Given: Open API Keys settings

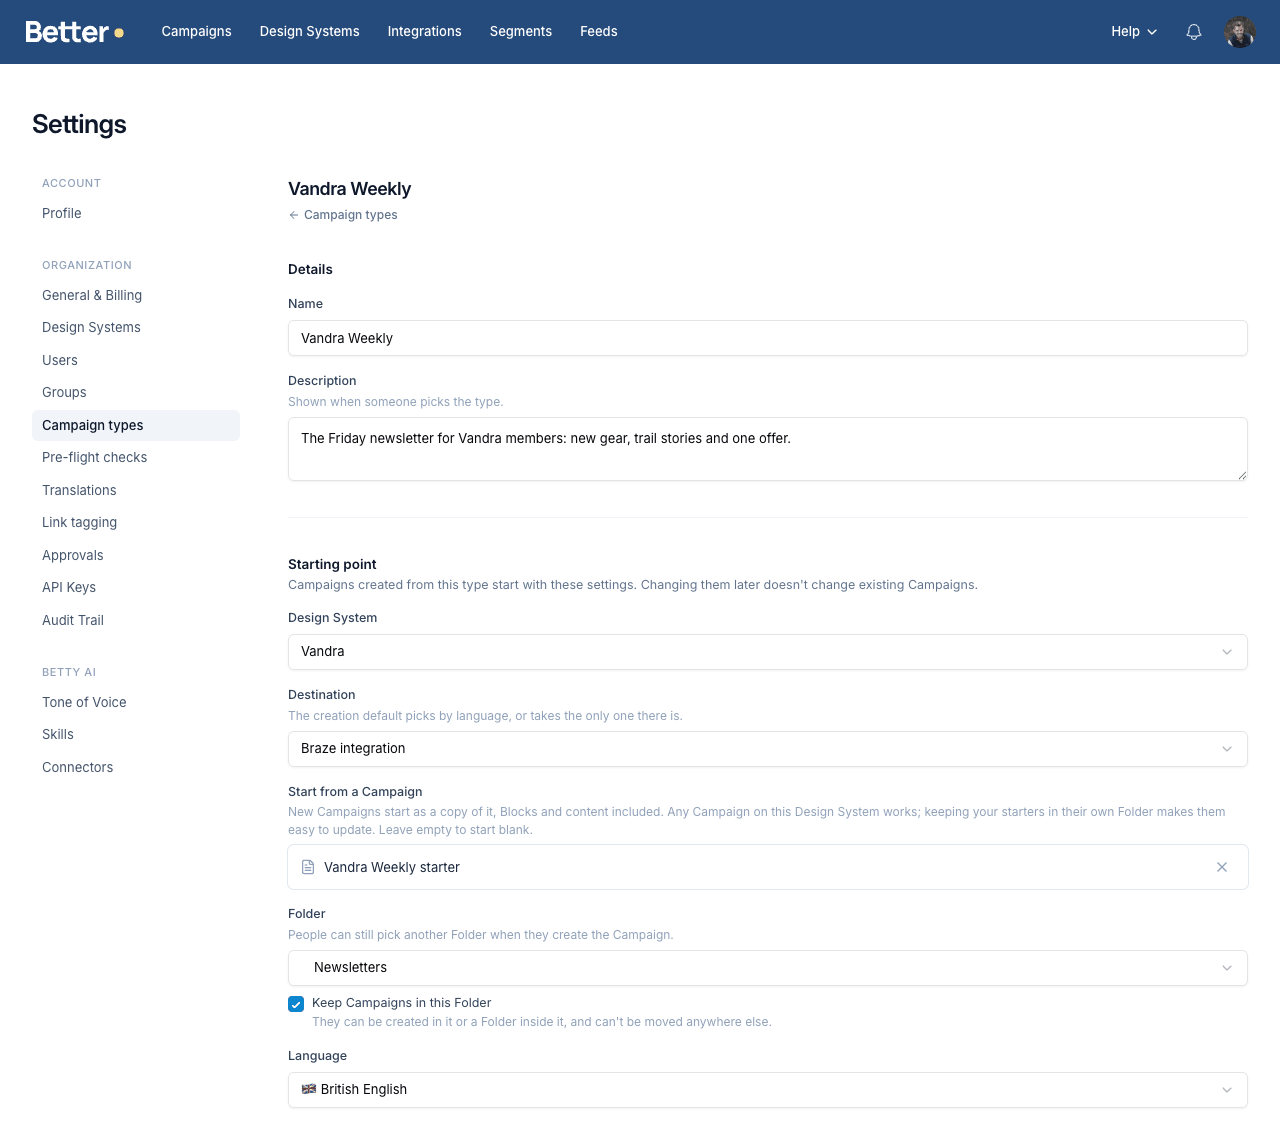Looking at the screenshot, I should 136,587.
